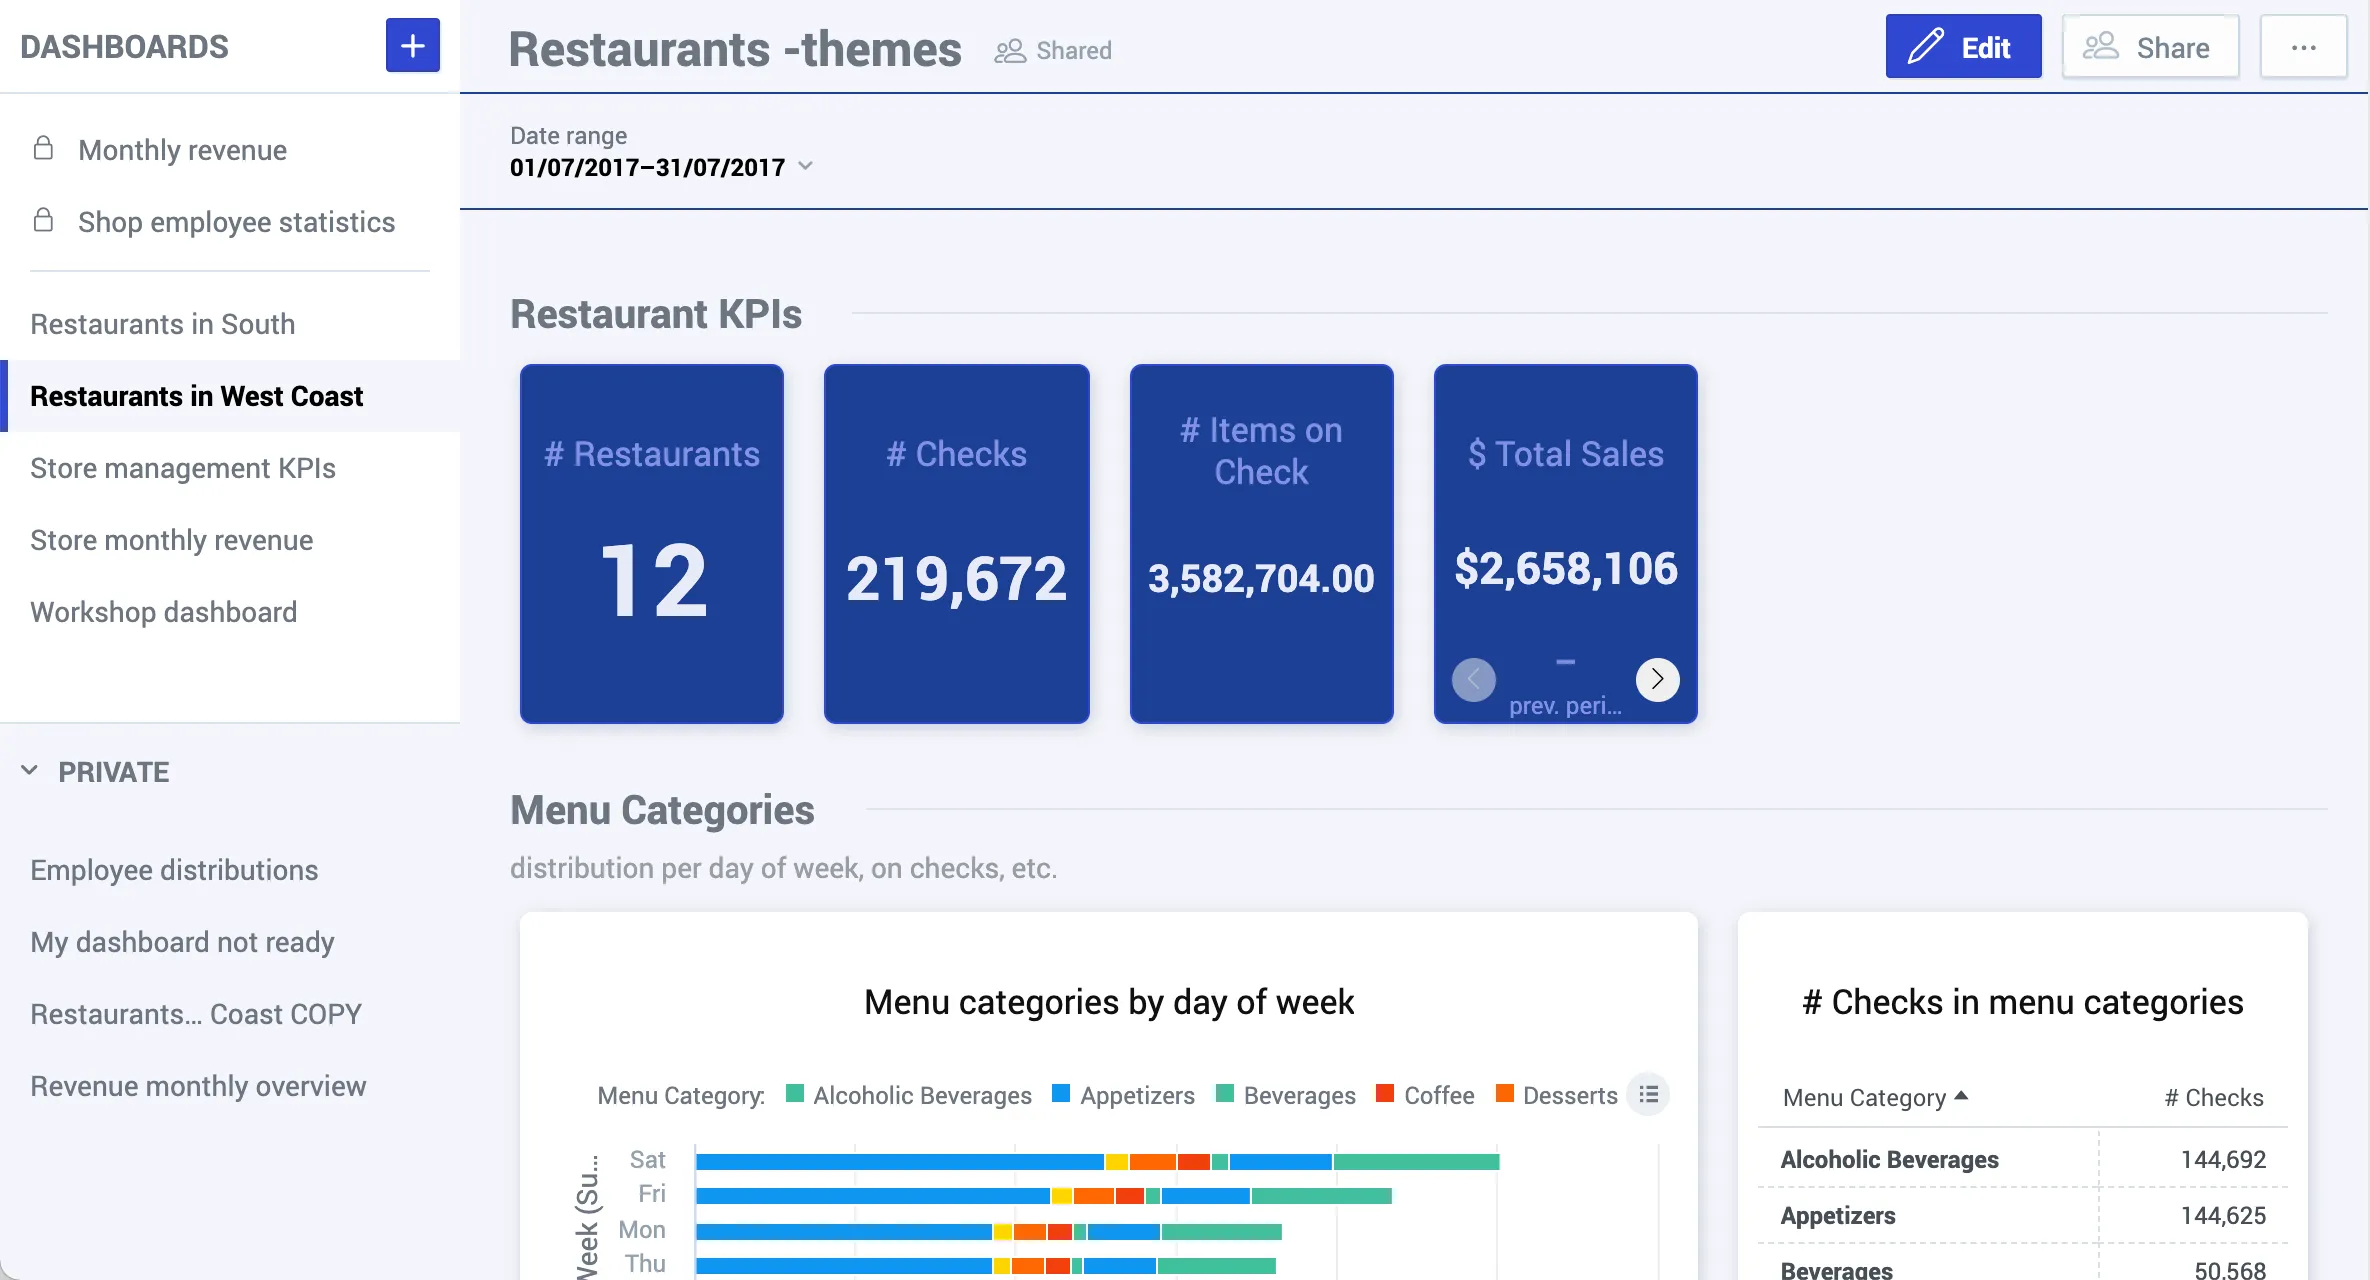Open the chart legend list icon
This screenshot has width=2370, height=1280.
(1648, 1094)
